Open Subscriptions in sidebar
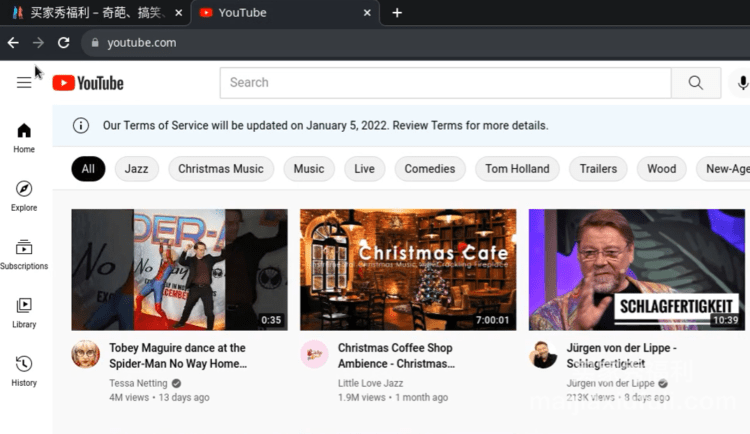750x434 pixels. (24, 255)
